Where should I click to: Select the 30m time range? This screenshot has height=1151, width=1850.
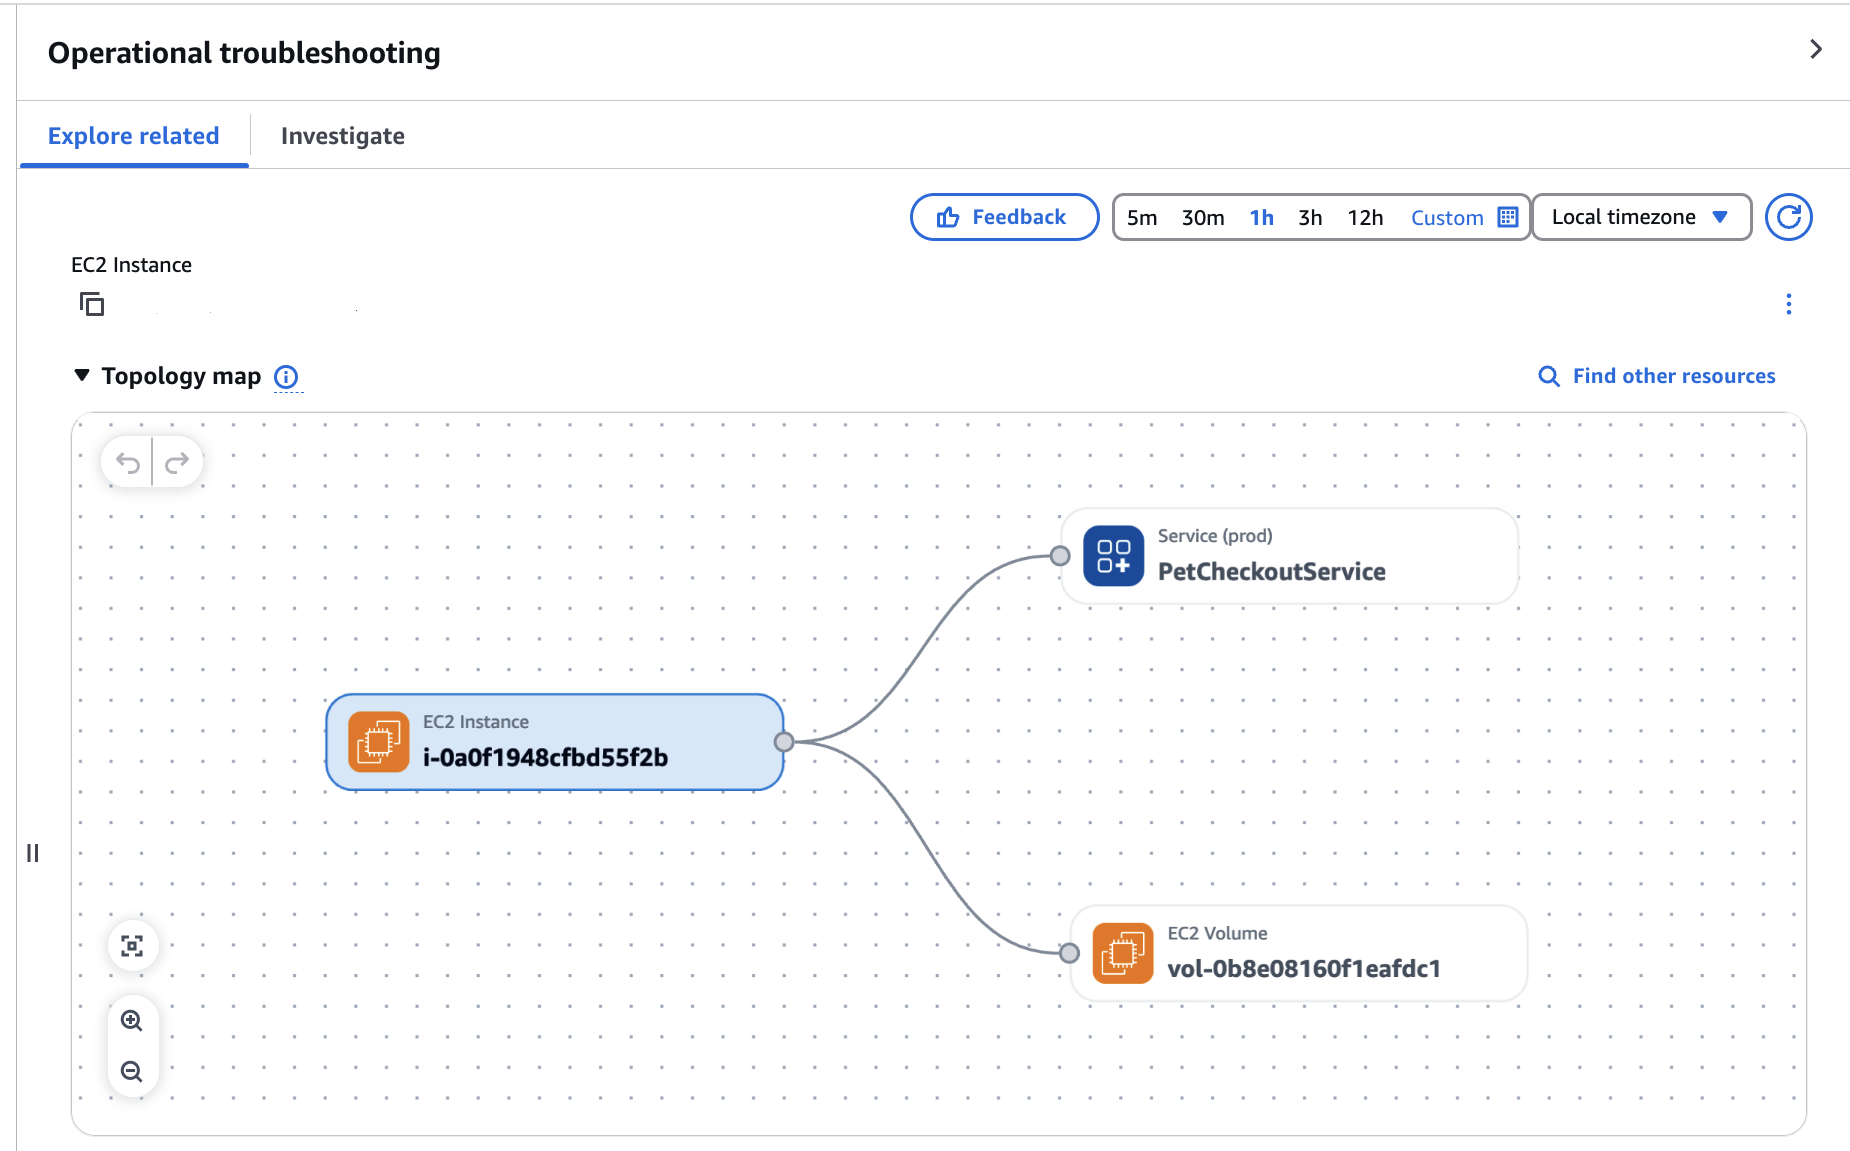(1202, 218)
